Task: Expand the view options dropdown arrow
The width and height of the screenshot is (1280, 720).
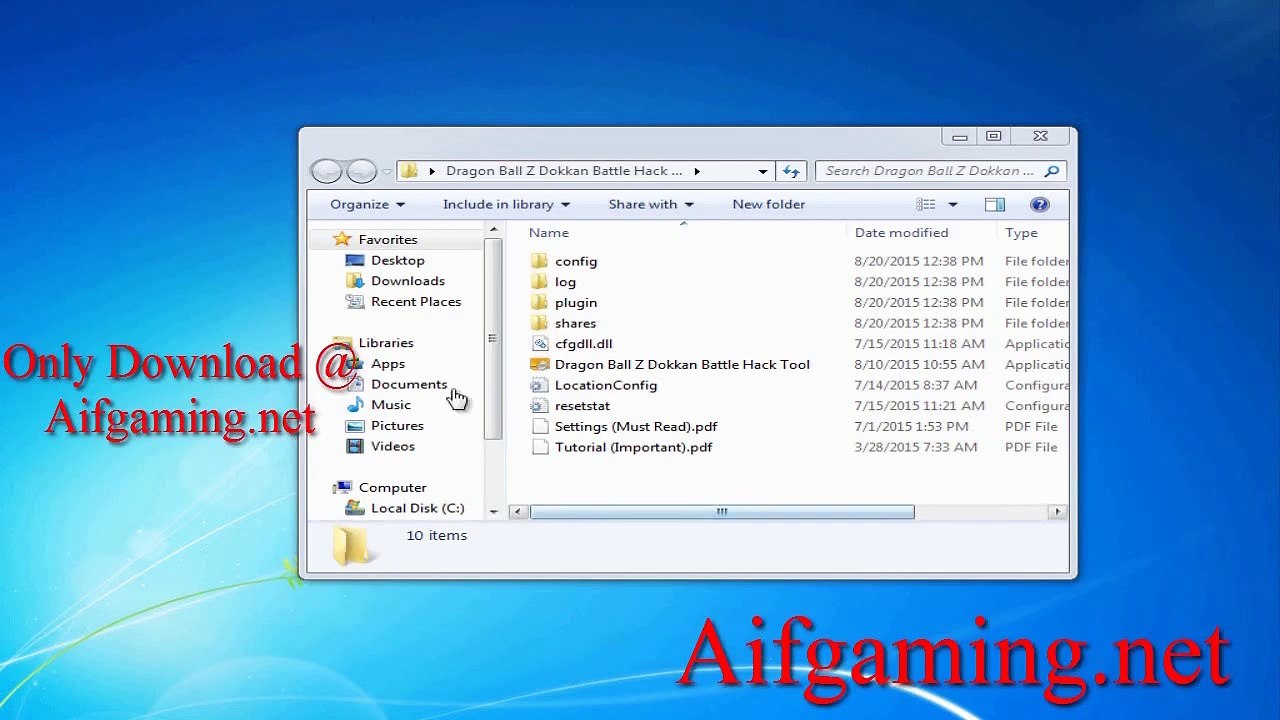Action: pos(952,205)
